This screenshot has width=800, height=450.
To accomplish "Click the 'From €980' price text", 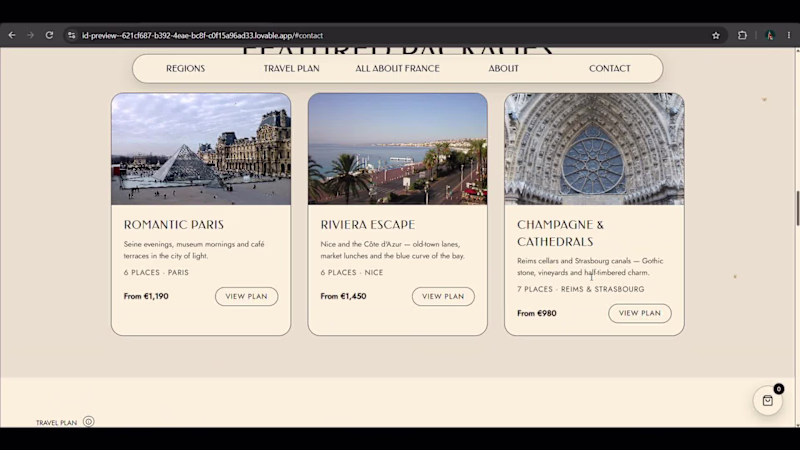I will (537, 313).
